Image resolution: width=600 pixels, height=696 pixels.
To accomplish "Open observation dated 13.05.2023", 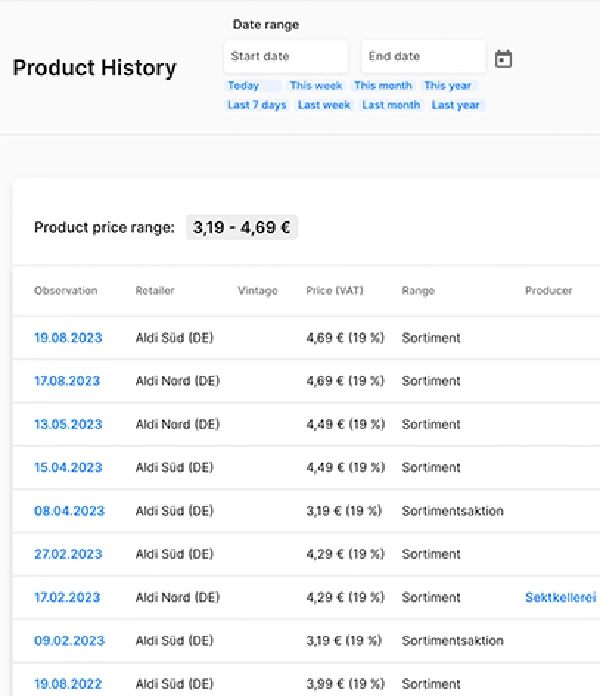I will (68, 424).
